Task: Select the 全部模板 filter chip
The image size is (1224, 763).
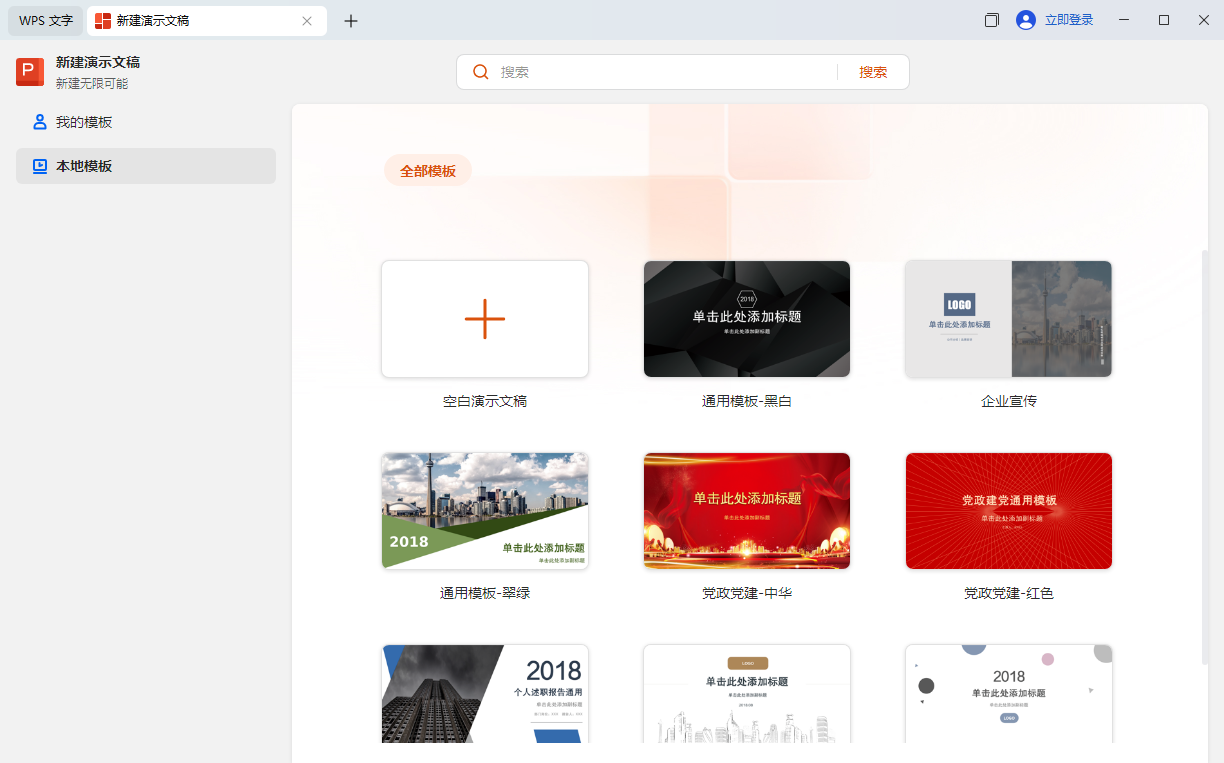Action: click(427, 170)
